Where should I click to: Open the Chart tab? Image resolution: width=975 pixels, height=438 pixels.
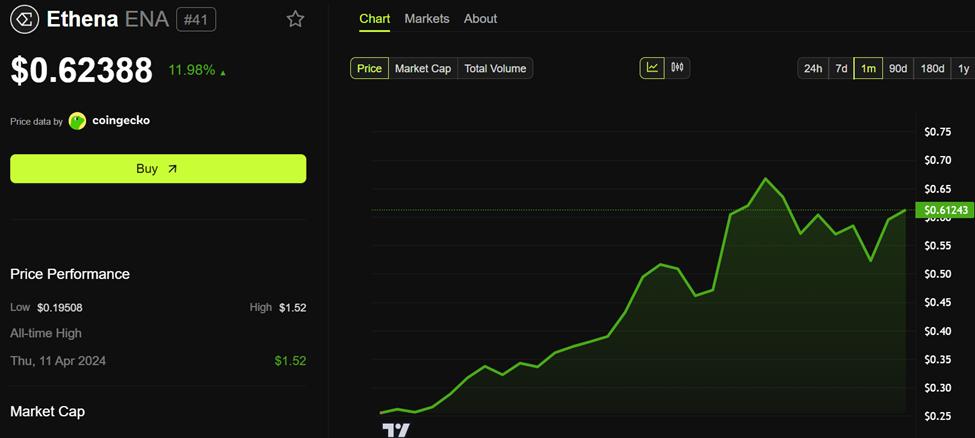pos(375,19)
